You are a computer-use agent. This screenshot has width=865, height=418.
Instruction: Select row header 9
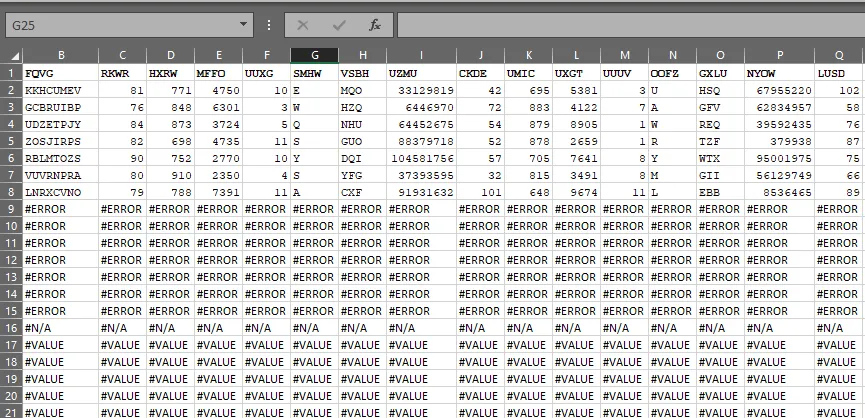(11, 209)
